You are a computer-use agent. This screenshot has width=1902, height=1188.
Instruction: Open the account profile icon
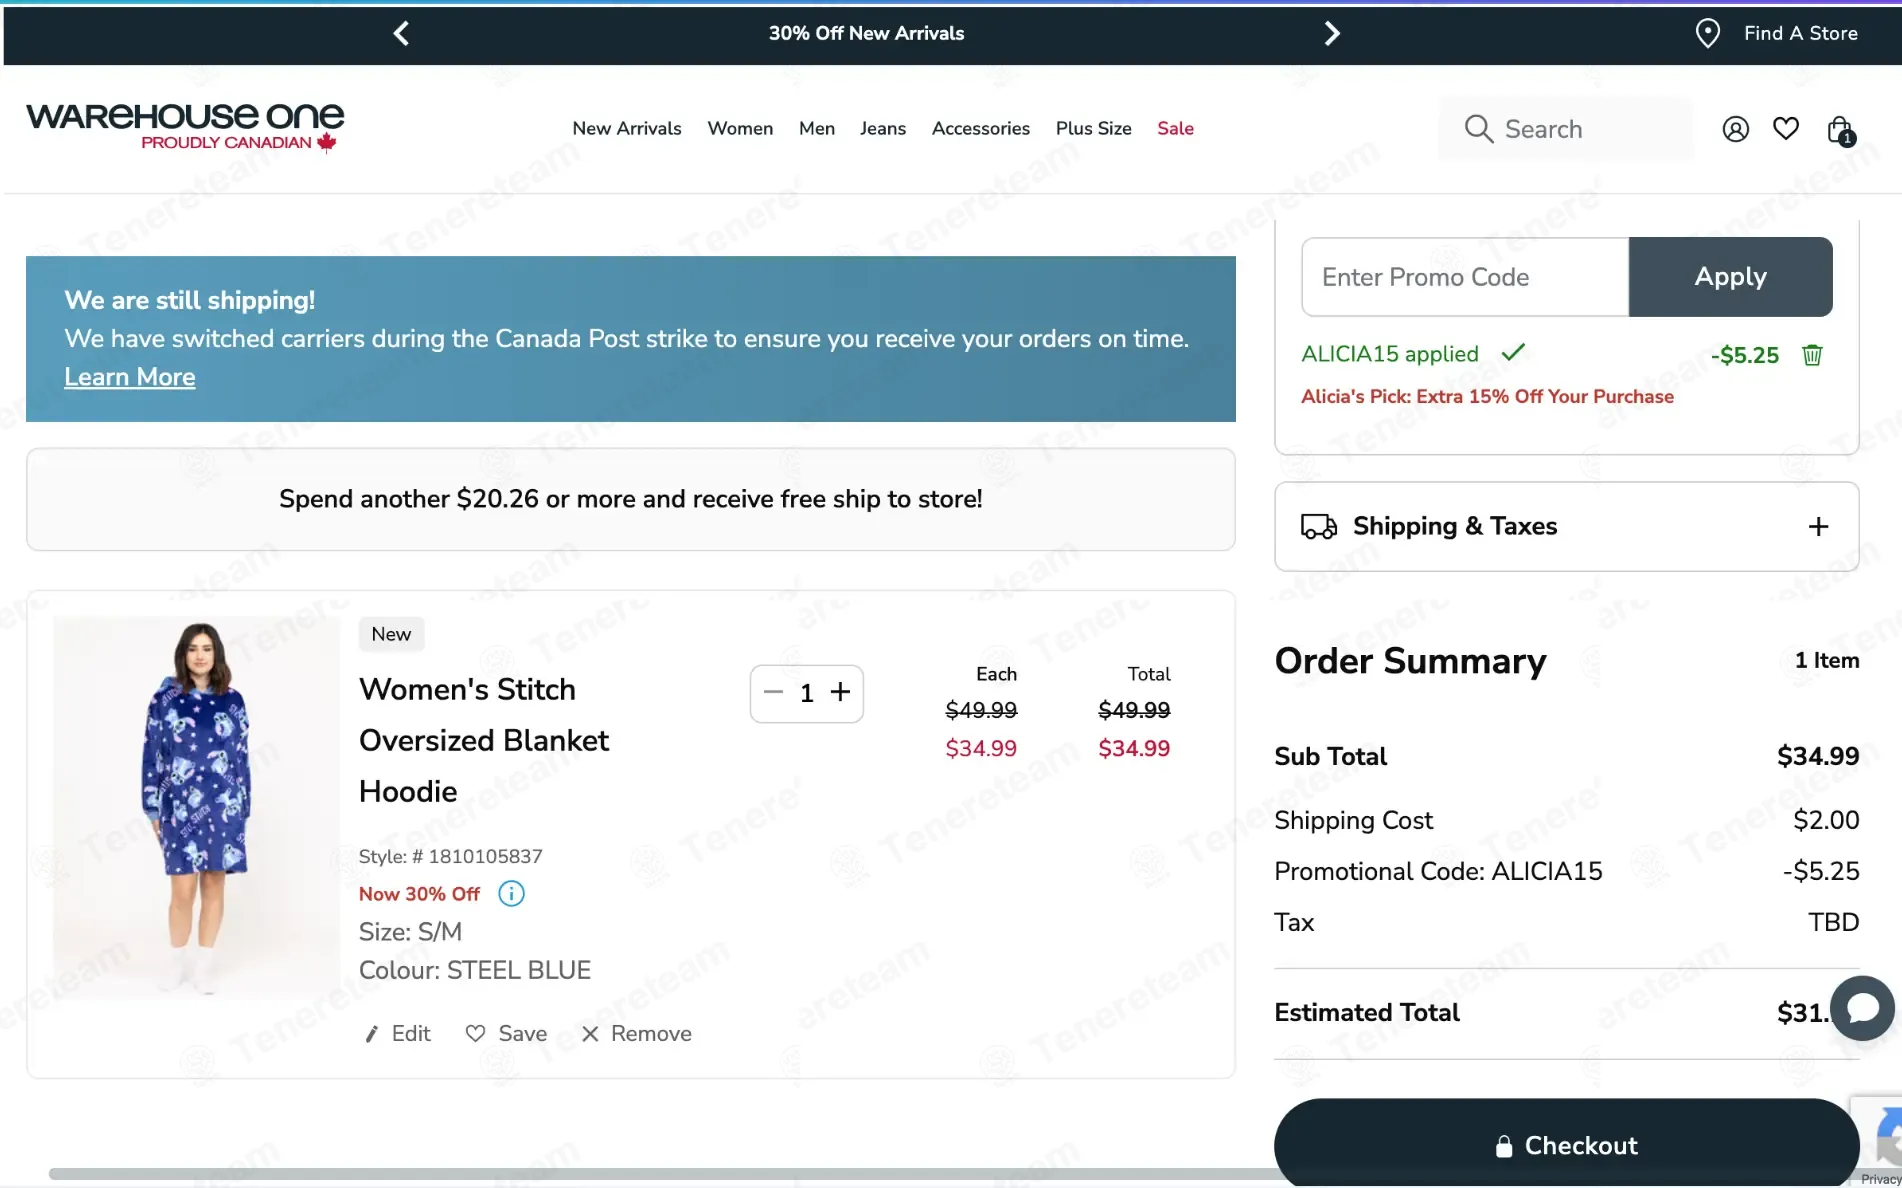(x=1735, y=129)
